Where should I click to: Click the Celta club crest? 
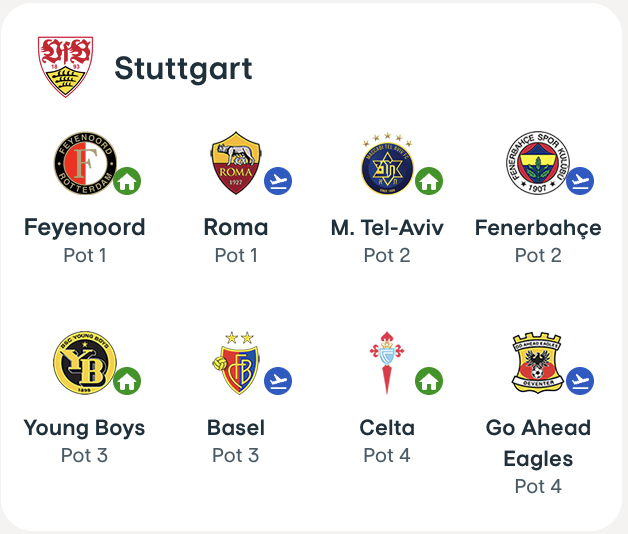387,363
